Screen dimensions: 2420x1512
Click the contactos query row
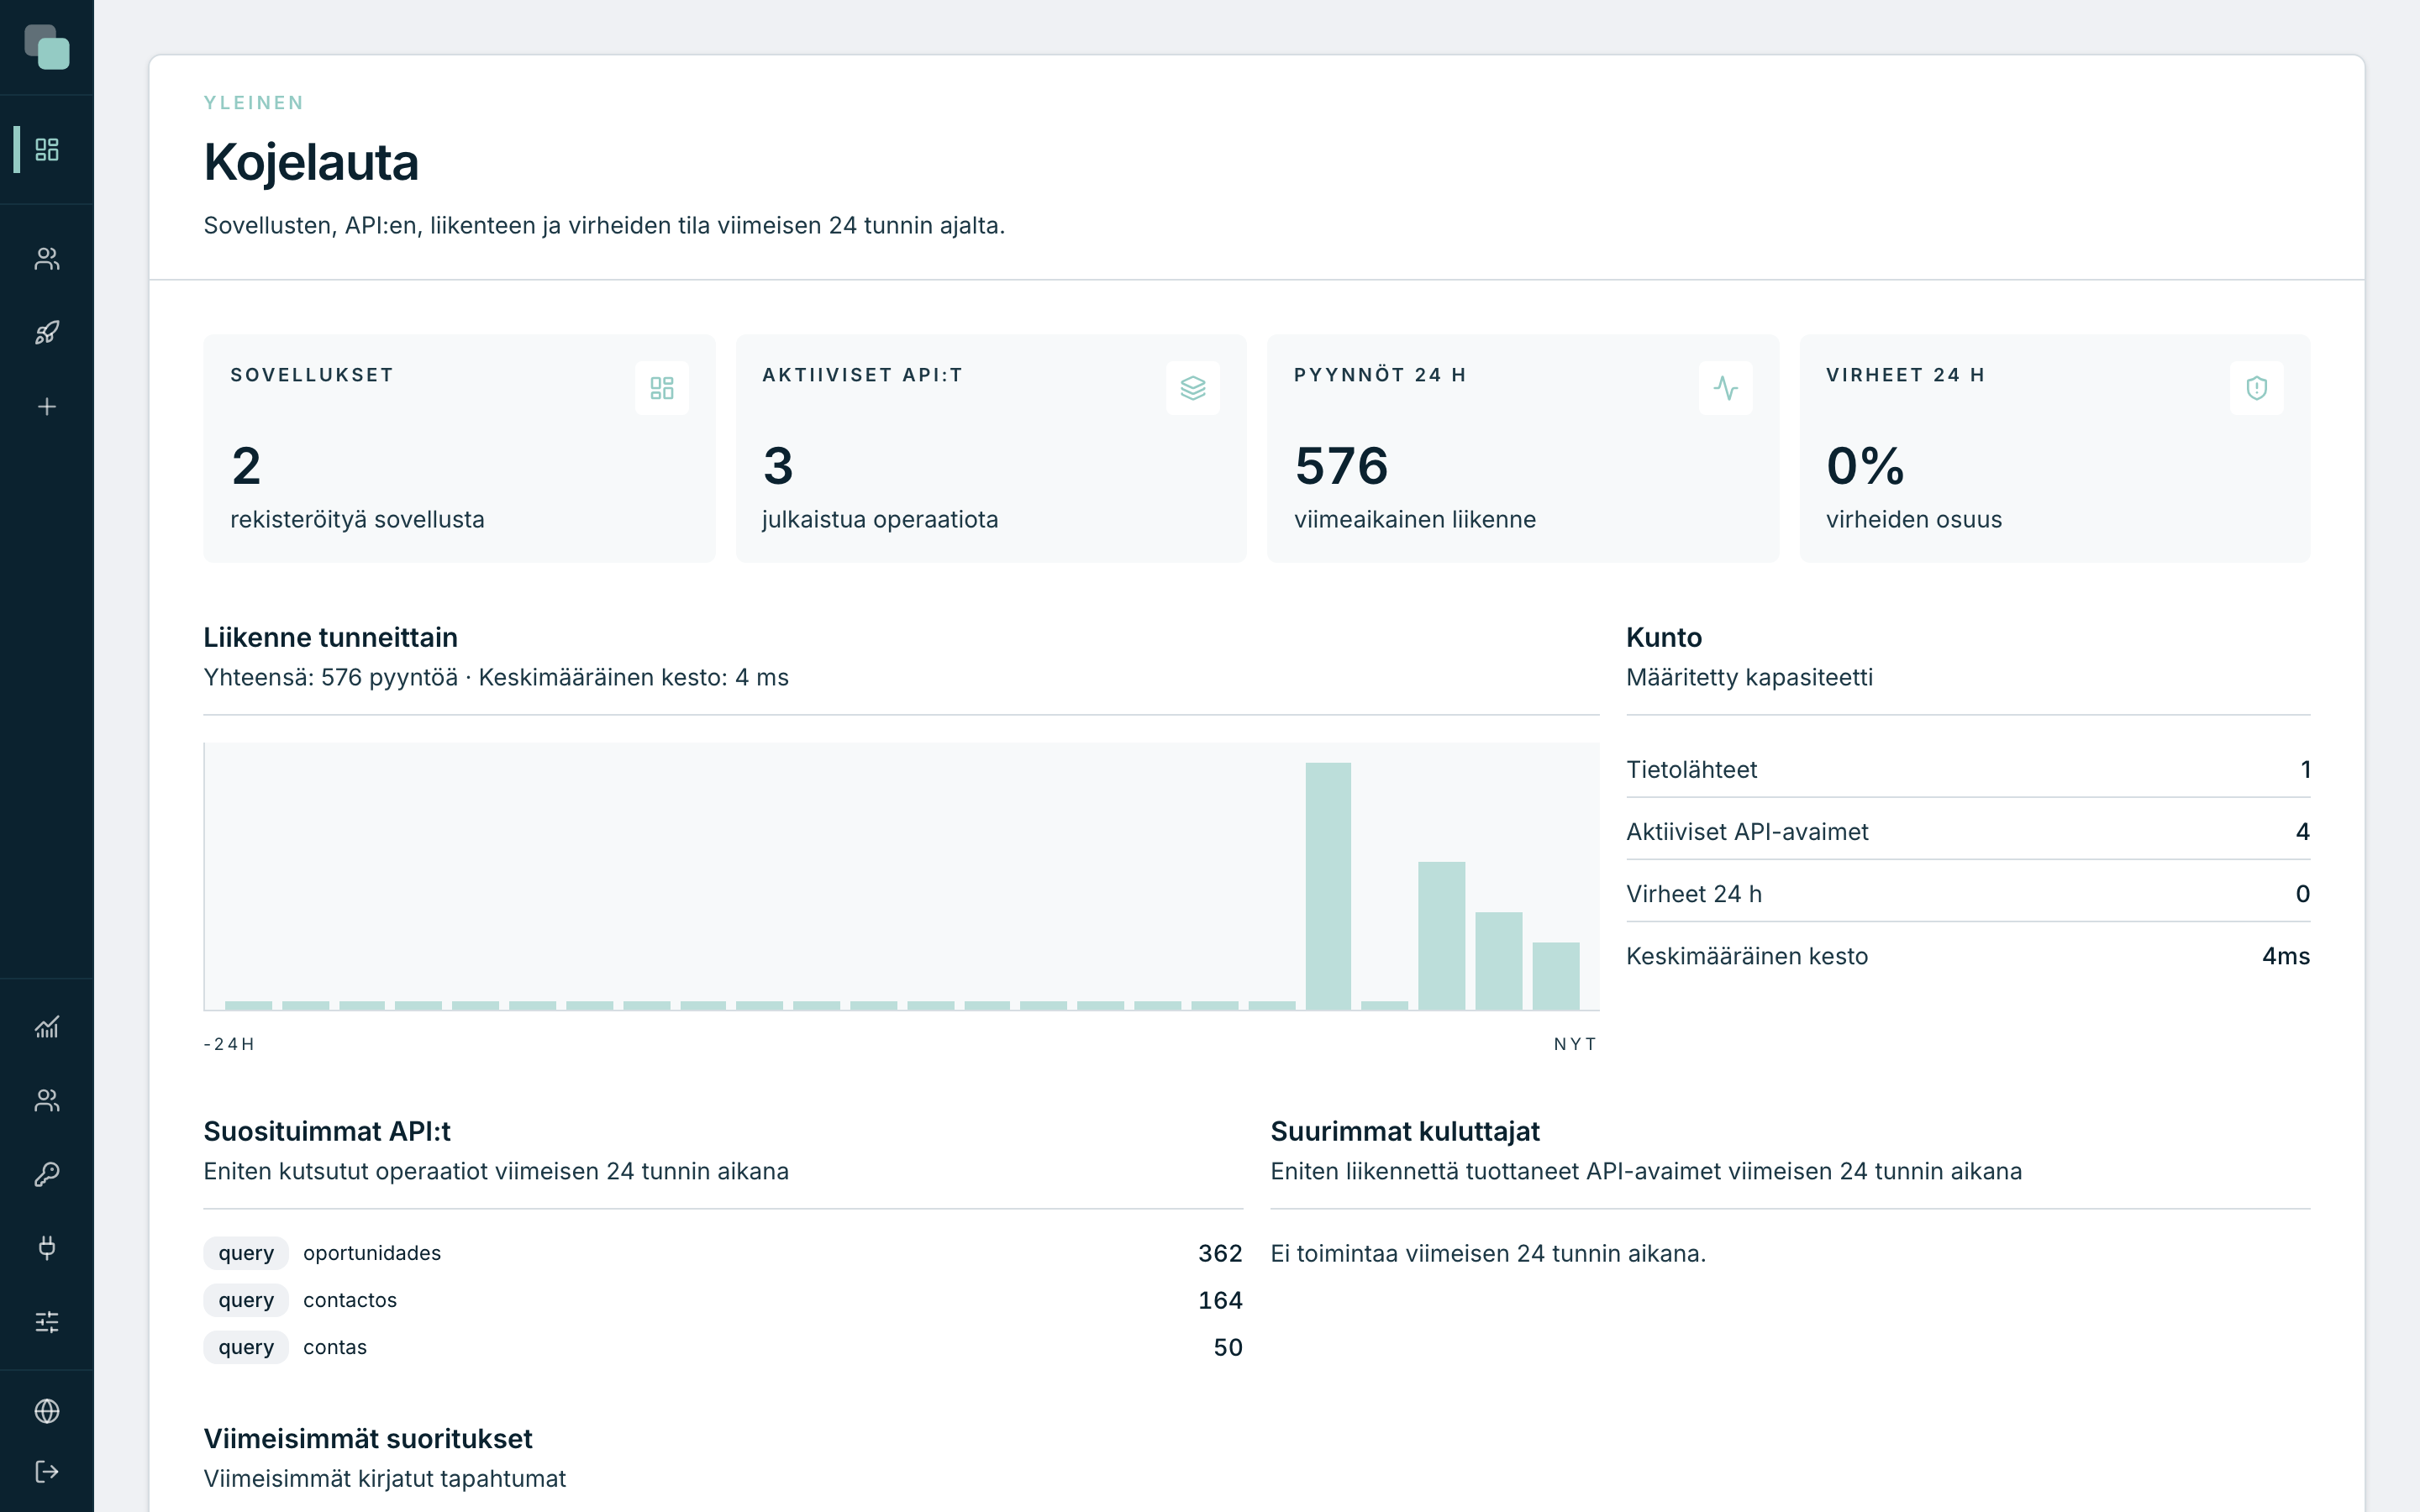click(x=723, y=1300)
